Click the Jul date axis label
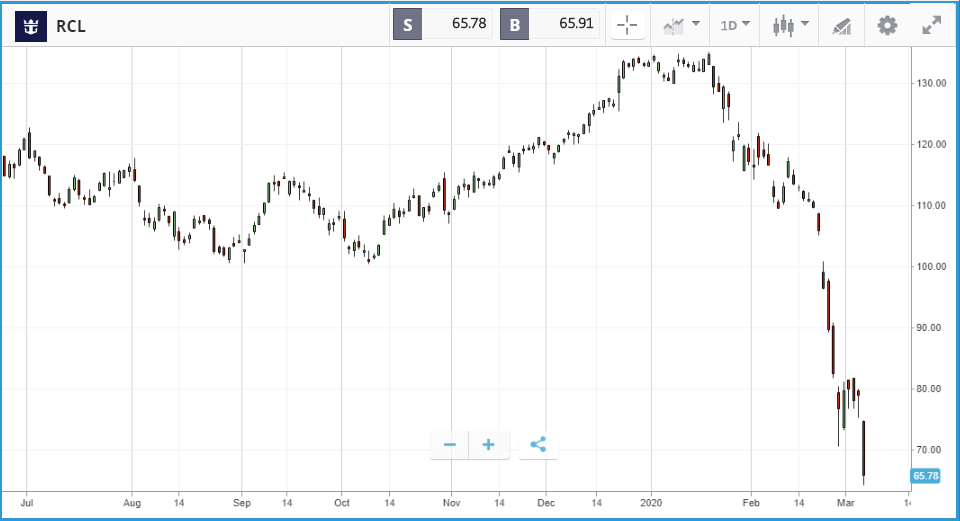This screenshot has width=960, height=521. coord(26,503)
